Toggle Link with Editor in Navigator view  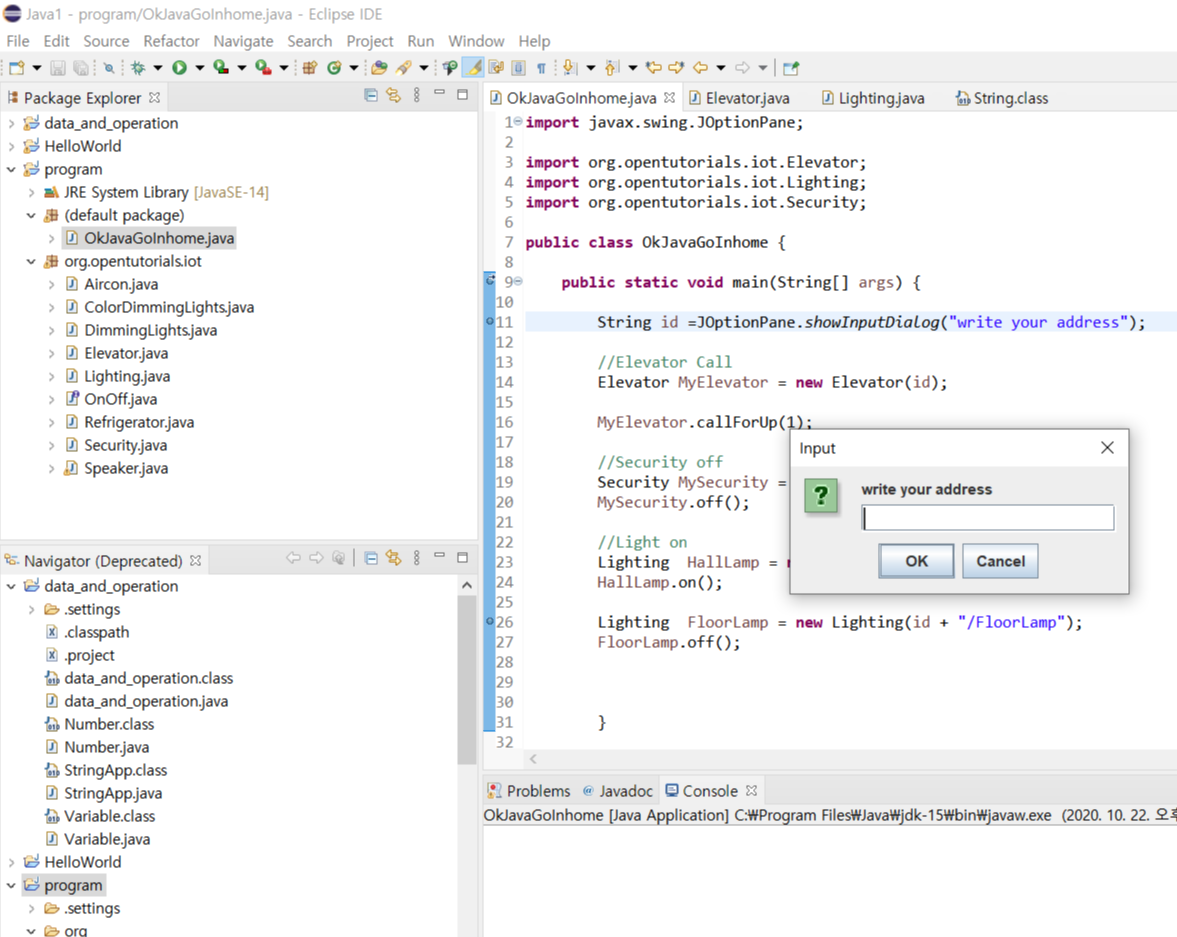393,558
